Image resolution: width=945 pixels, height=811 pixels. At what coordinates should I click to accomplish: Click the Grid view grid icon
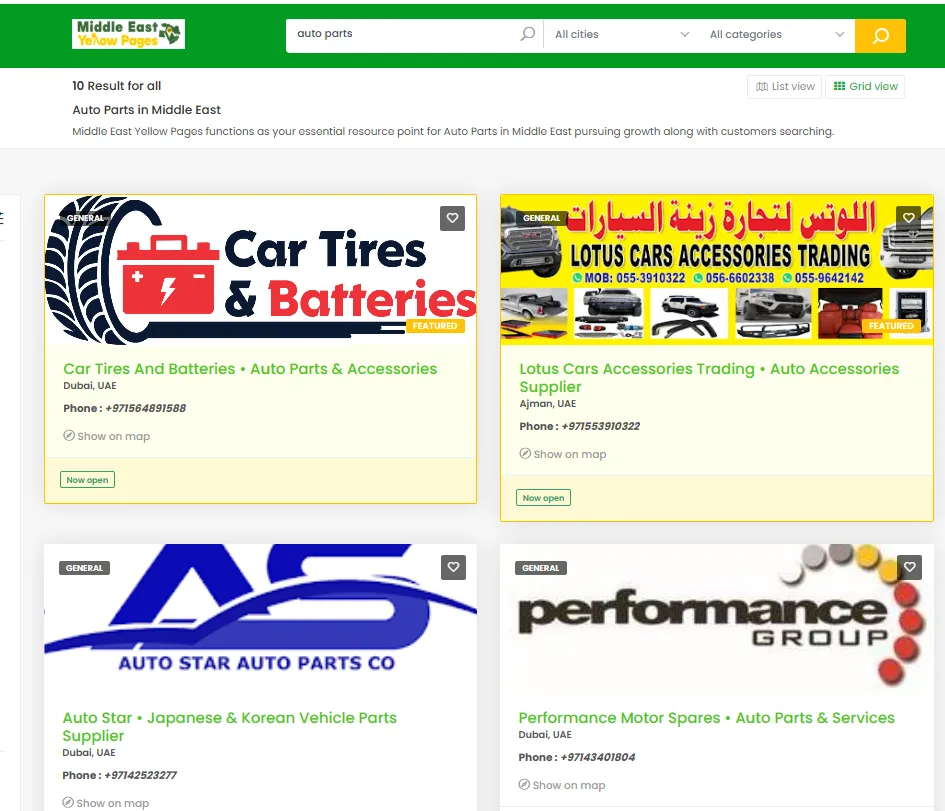click(840, 86)
